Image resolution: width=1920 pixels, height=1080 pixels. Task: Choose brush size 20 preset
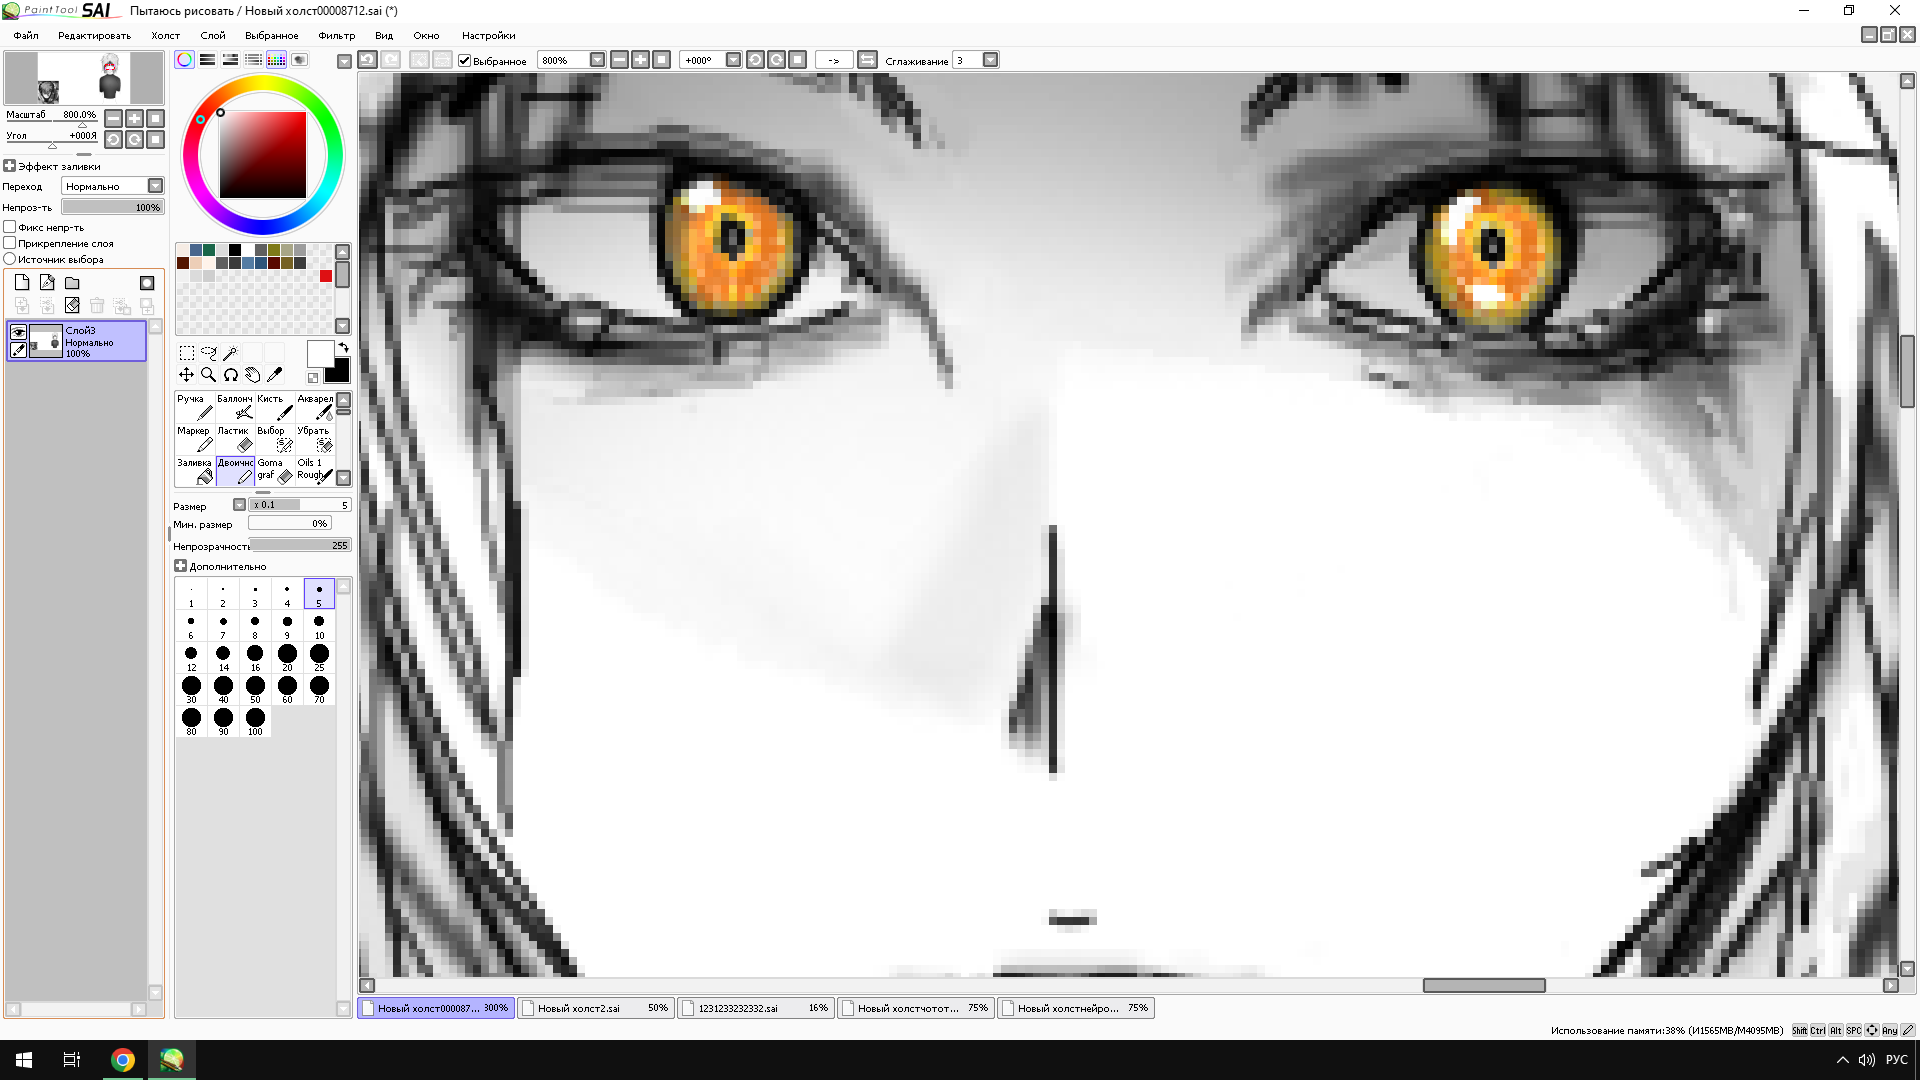coord(287,656)
